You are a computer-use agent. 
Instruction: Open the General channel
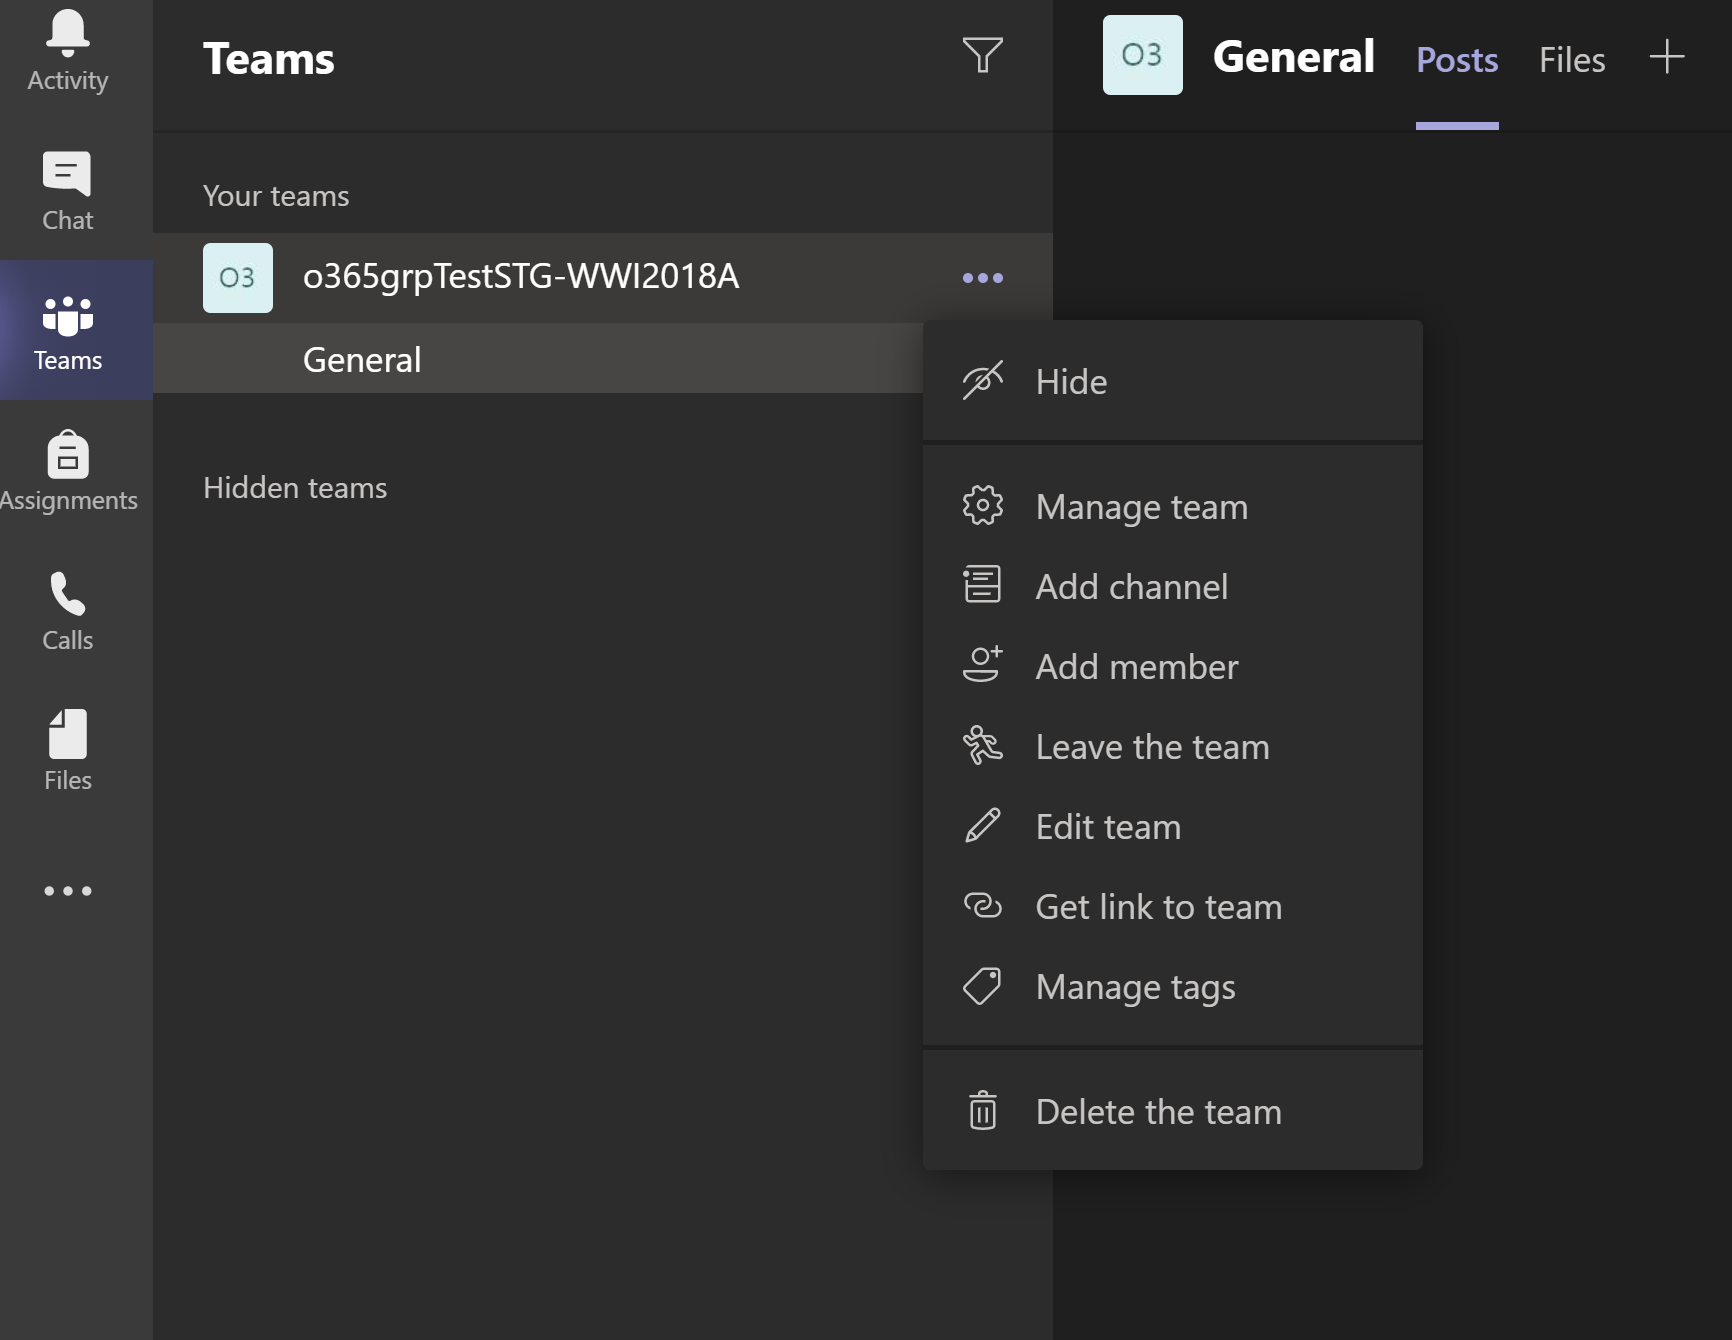click(x=361, y=359)
